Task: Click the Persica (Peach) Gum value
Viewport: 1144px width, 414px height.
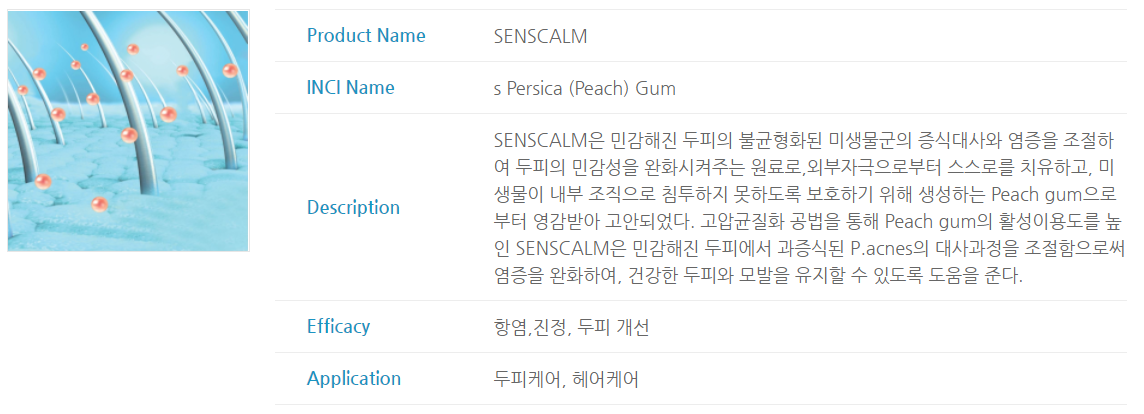Action: coord(584,88)
